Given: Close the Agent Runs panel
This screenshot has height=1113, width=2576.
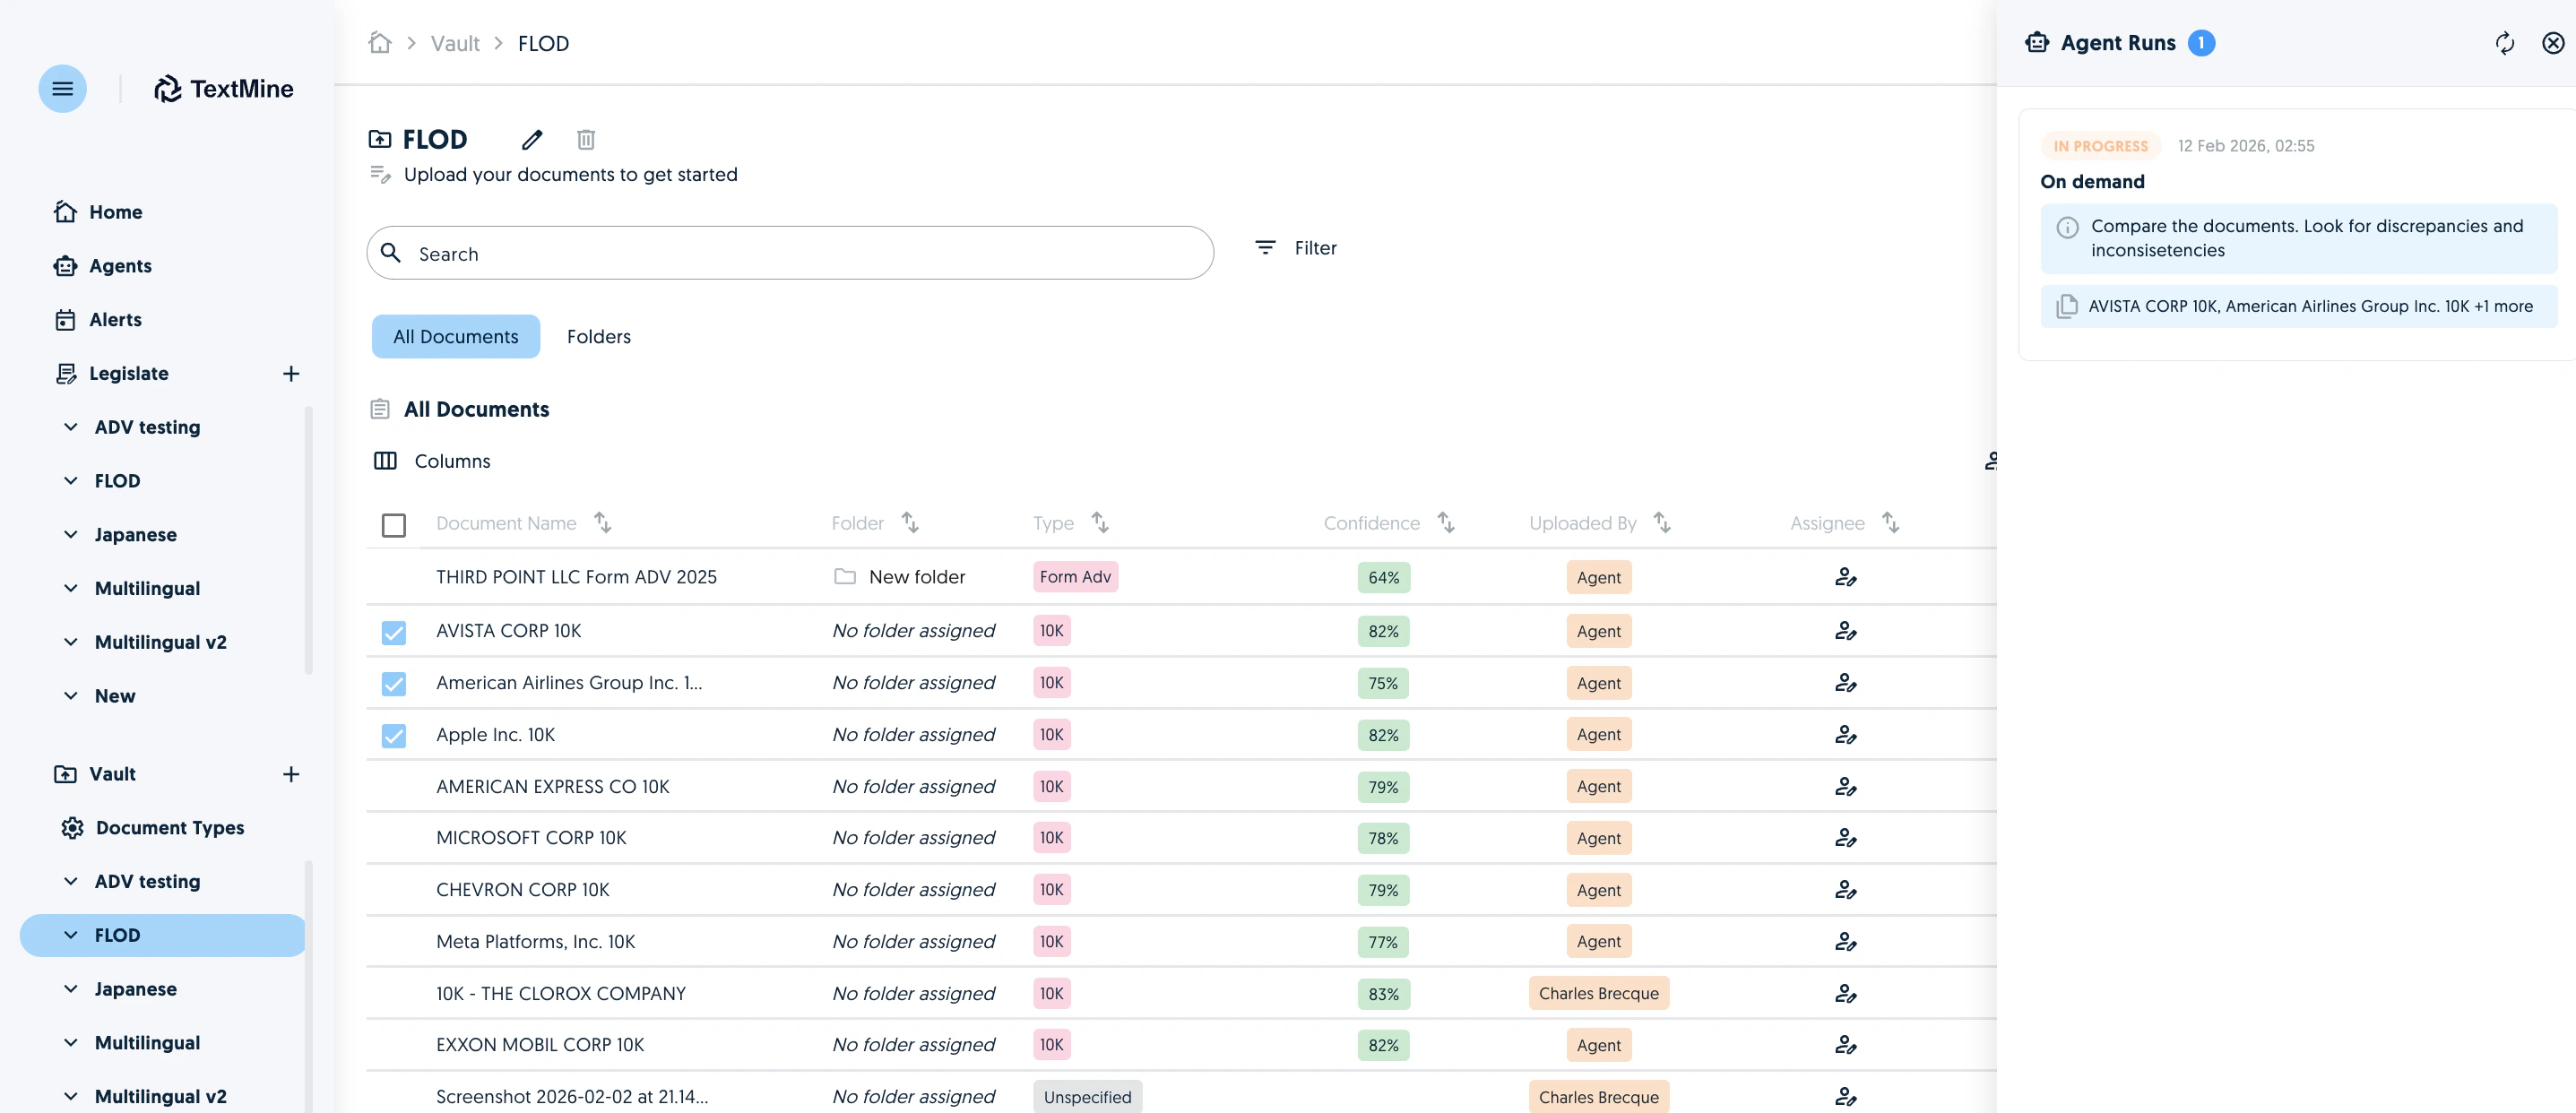Looking at the screenshot, I should pos(2553,43).
